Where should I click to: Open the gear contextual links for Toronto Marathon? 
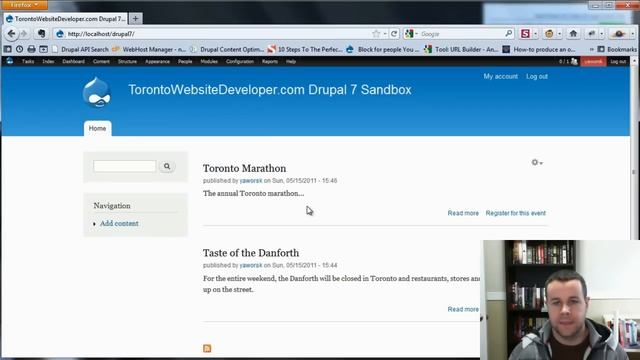[x=537, y=162]
